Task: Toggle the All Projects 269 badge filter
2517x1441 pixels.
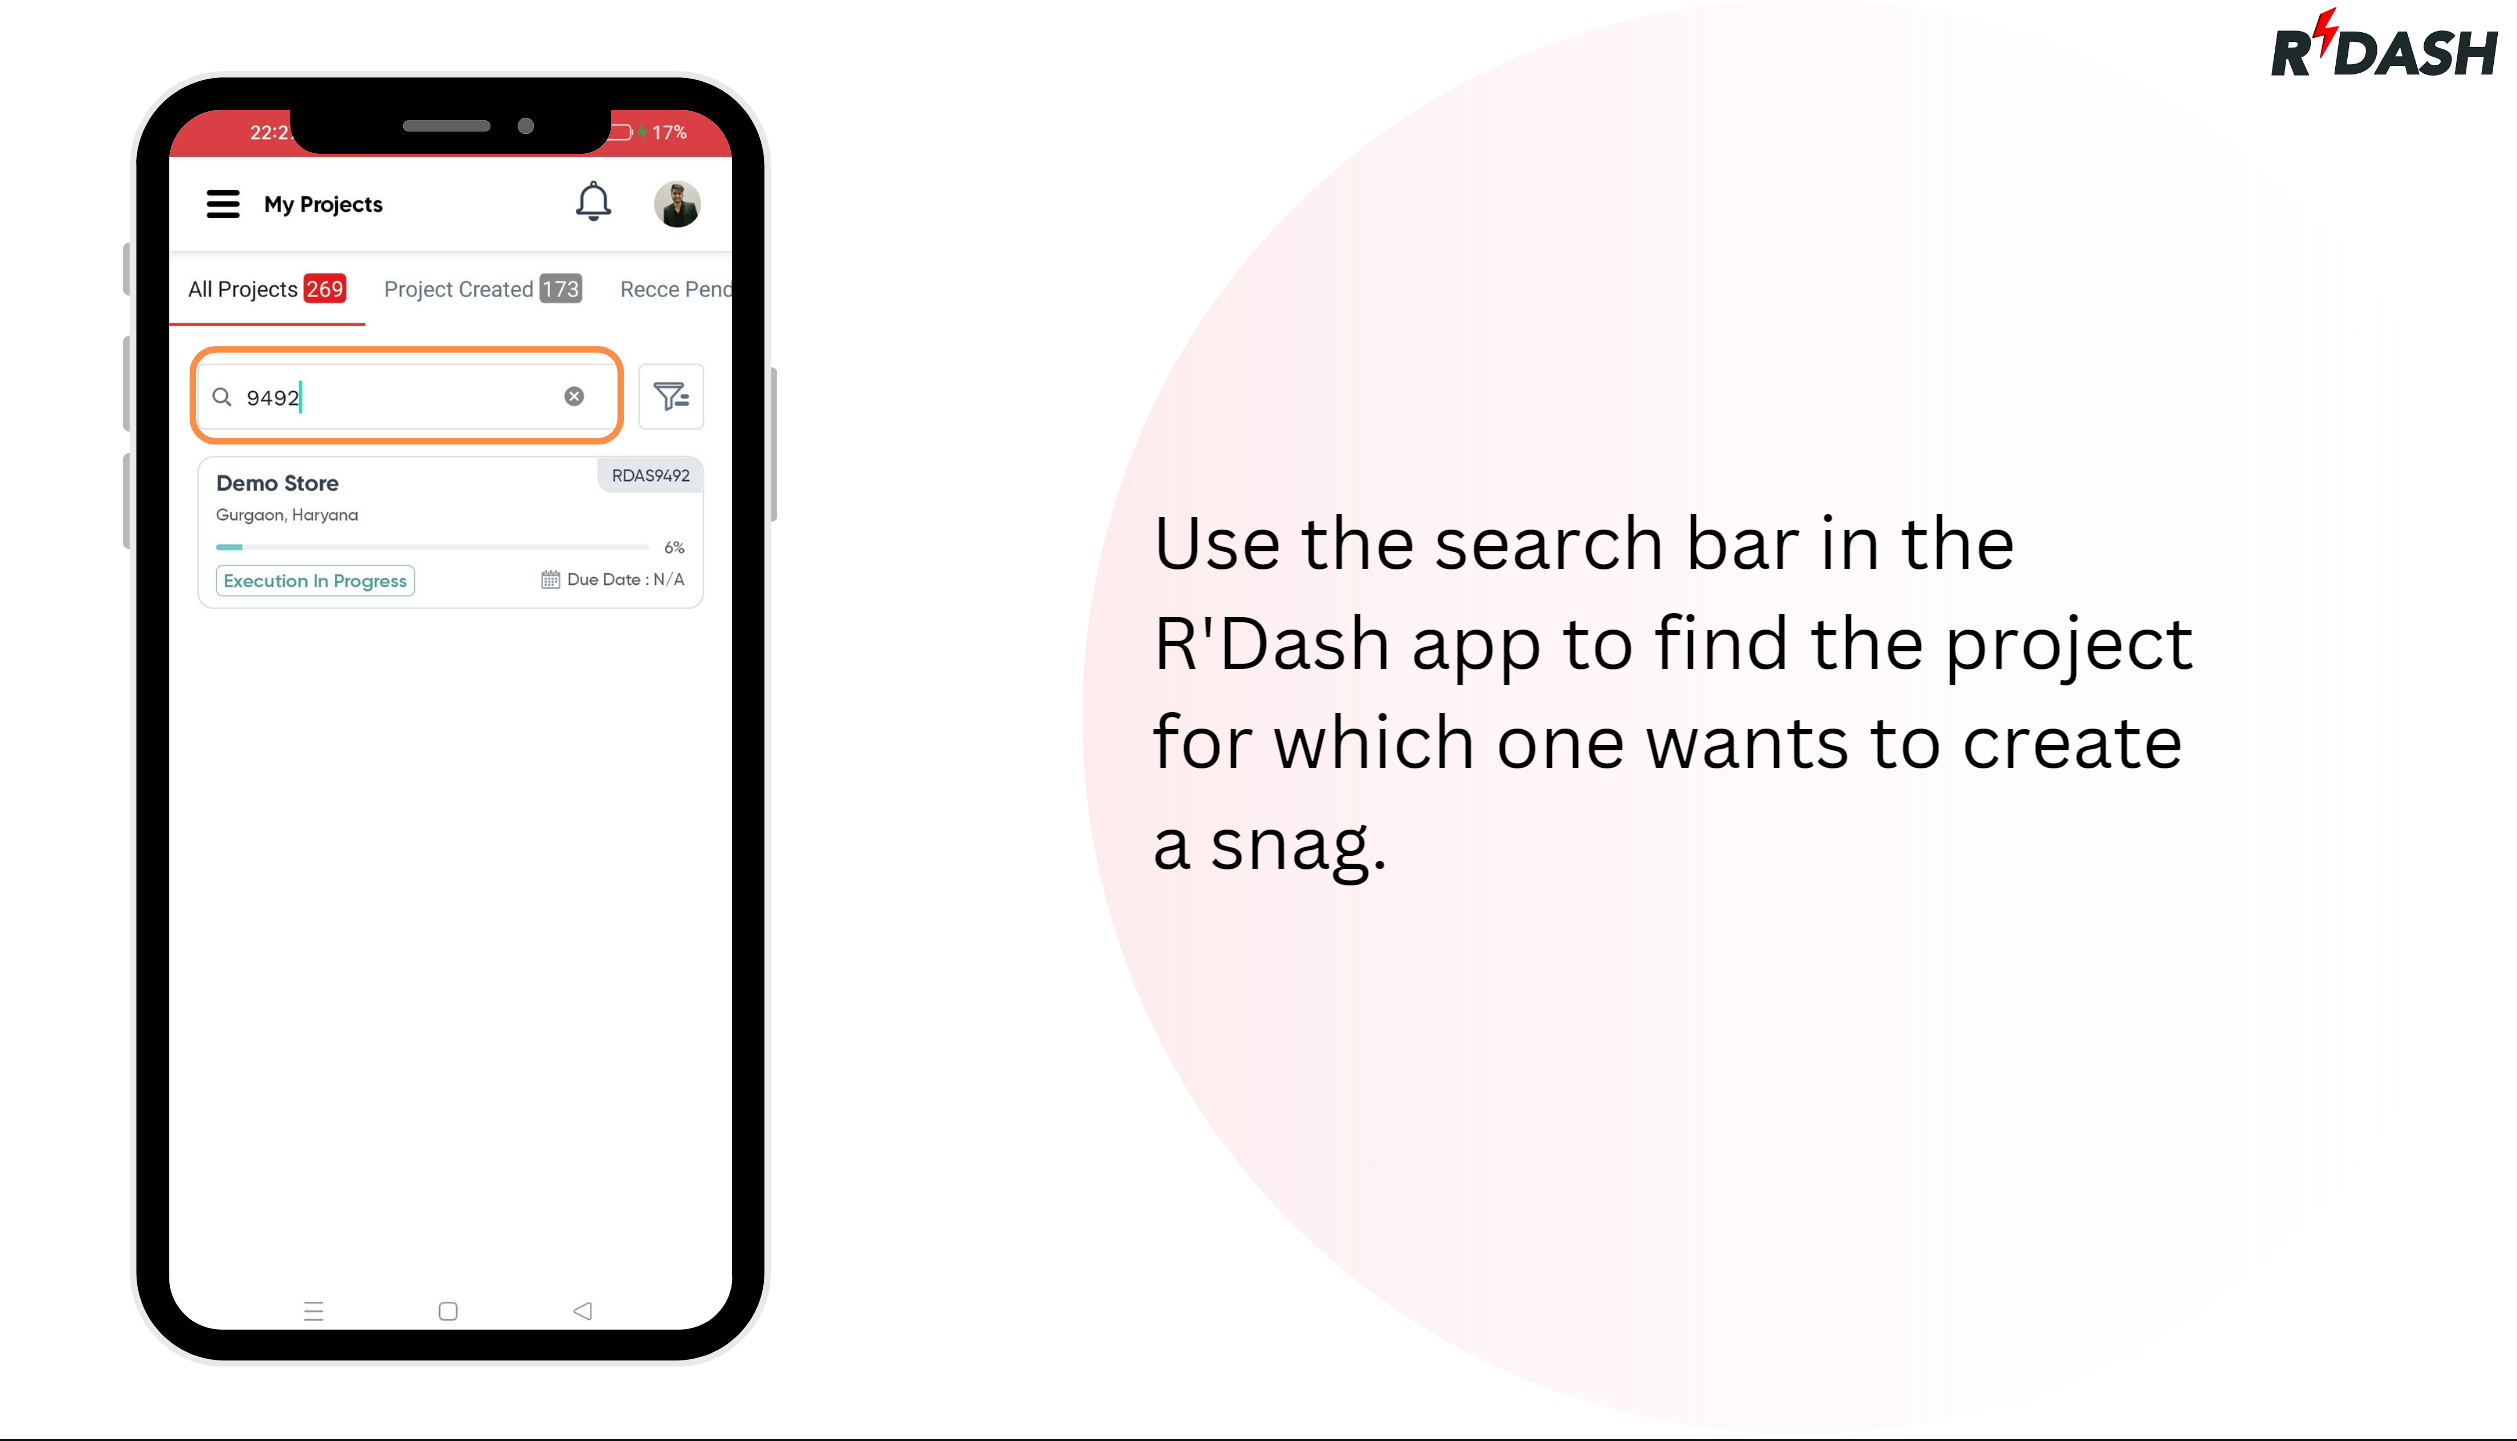Action: coord(266,289)
